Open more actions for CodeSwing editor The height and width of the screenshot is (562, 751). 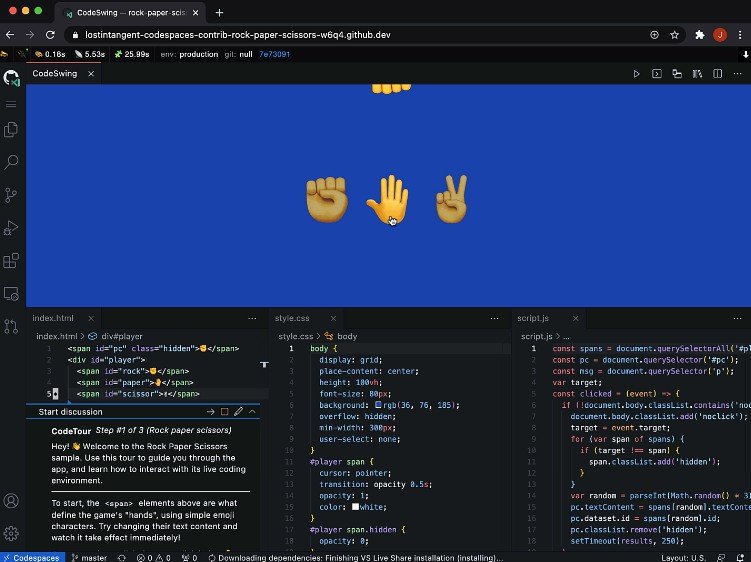coord(737,74)
